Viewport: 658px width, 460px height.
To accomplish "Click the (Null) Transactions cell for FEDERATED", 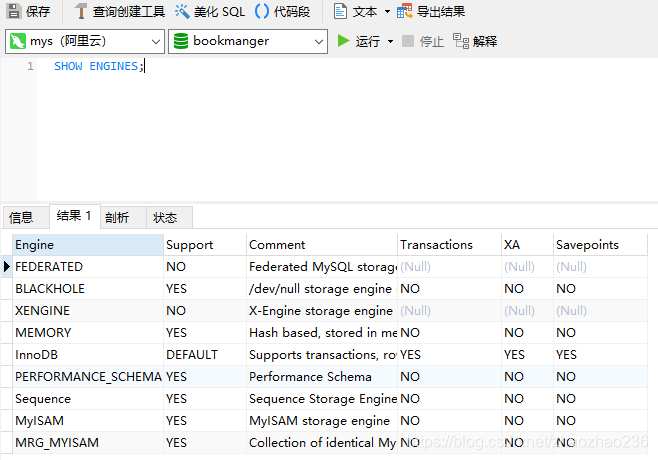I will tap(449, 267).
